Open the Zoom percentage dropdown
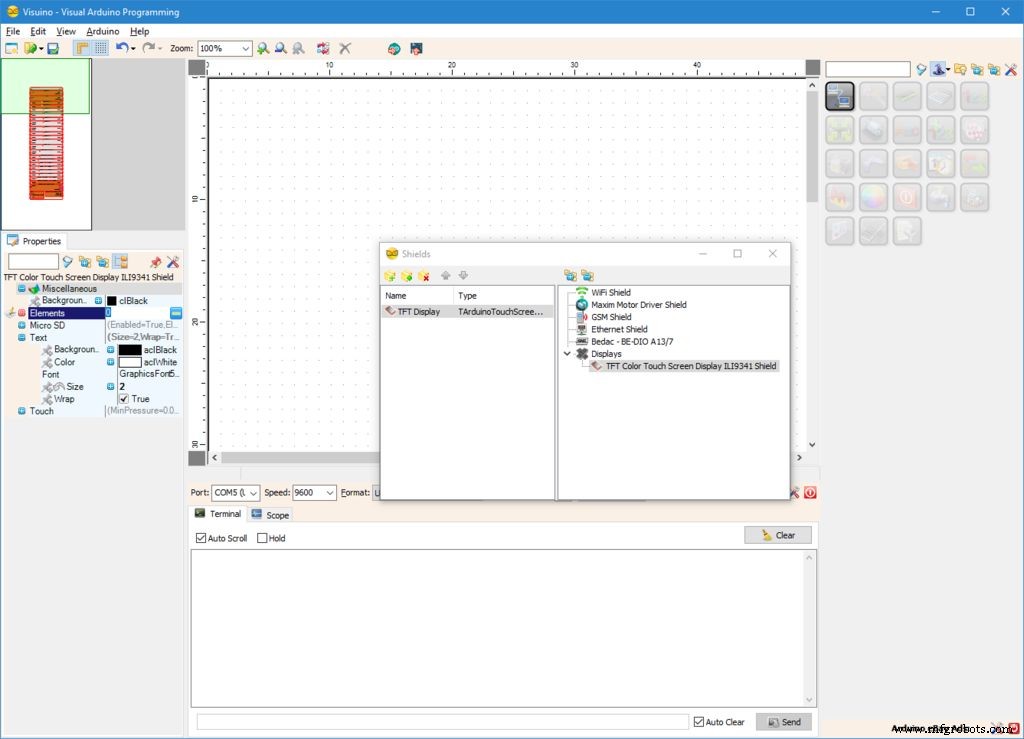Viewport: 1024px width, 739px height. pyautogui.click(x=245, y=48)
